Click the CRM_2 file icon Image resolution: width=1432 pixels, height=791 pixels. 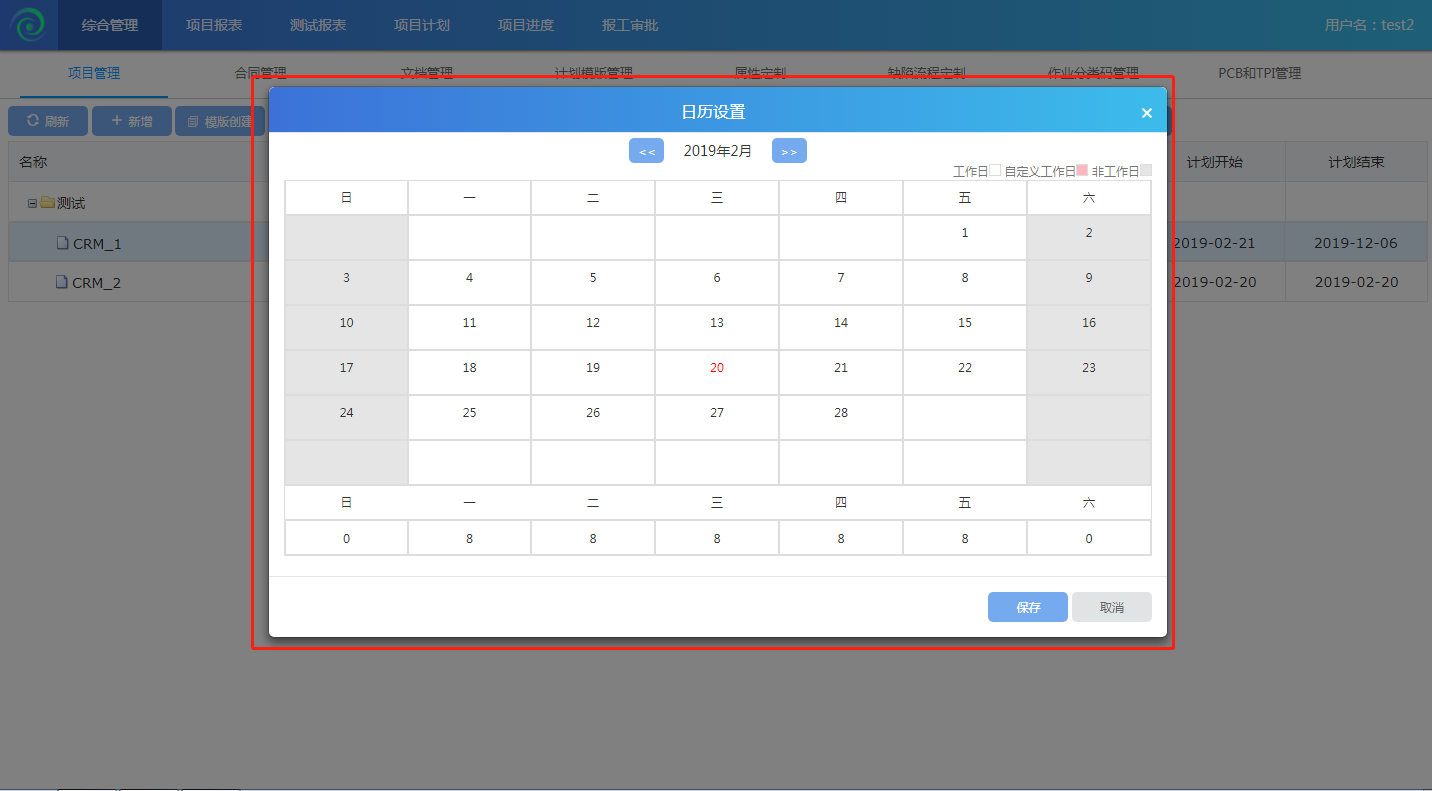coord(62,282)
